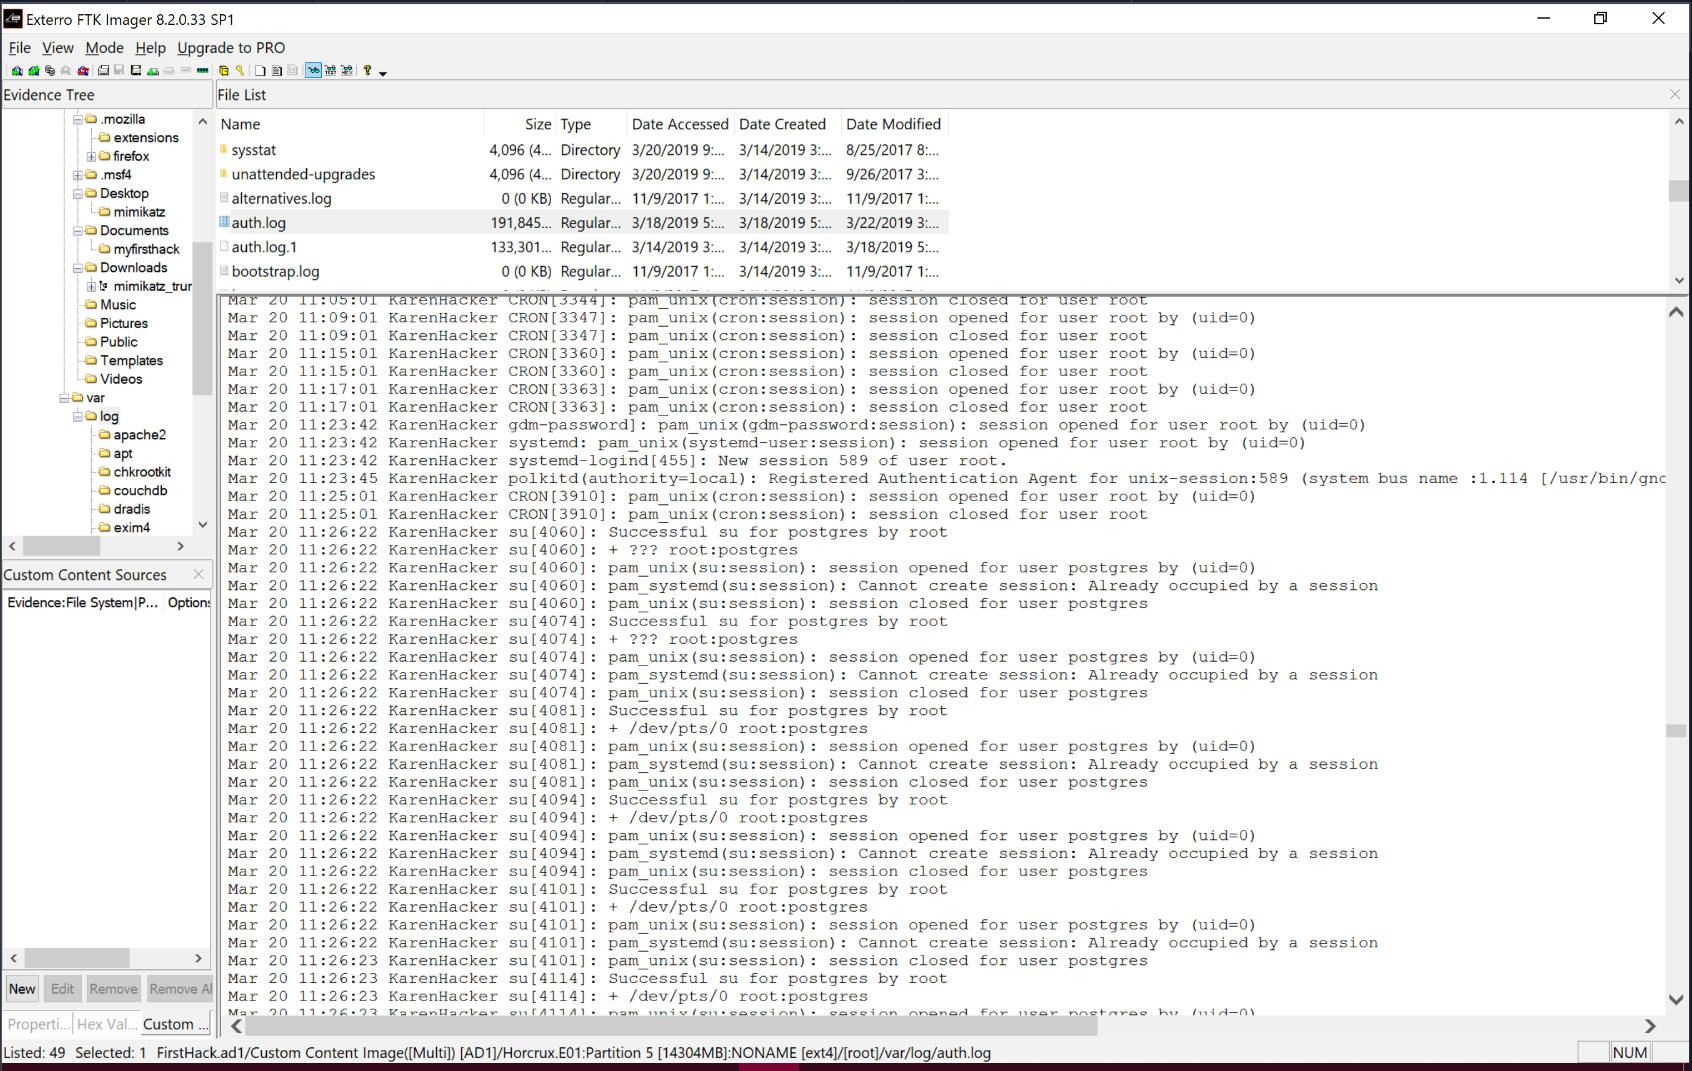Screen dimensions: 1692x1071
Task: Enable Automatic view mode with glasses icon
Action: pyautogui.click(x=313, y=70)
